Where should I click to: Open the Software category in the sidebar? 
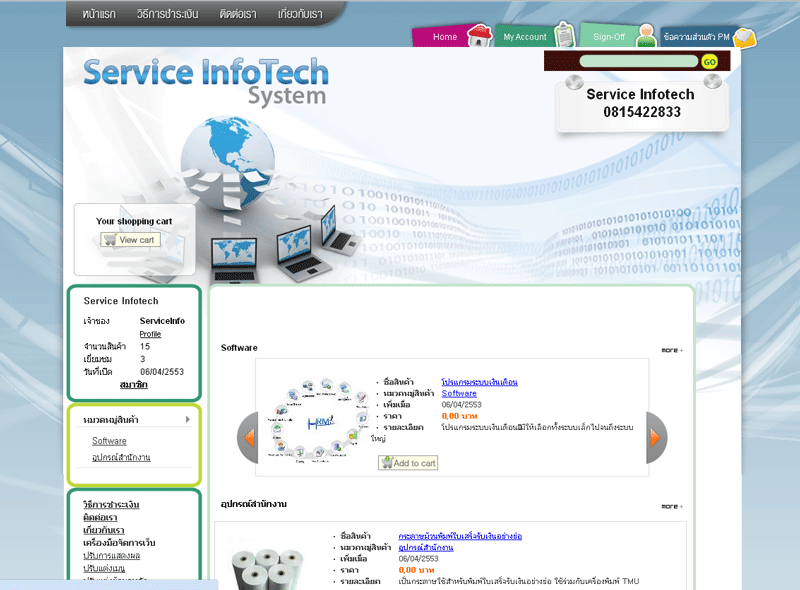pos(109,441)
